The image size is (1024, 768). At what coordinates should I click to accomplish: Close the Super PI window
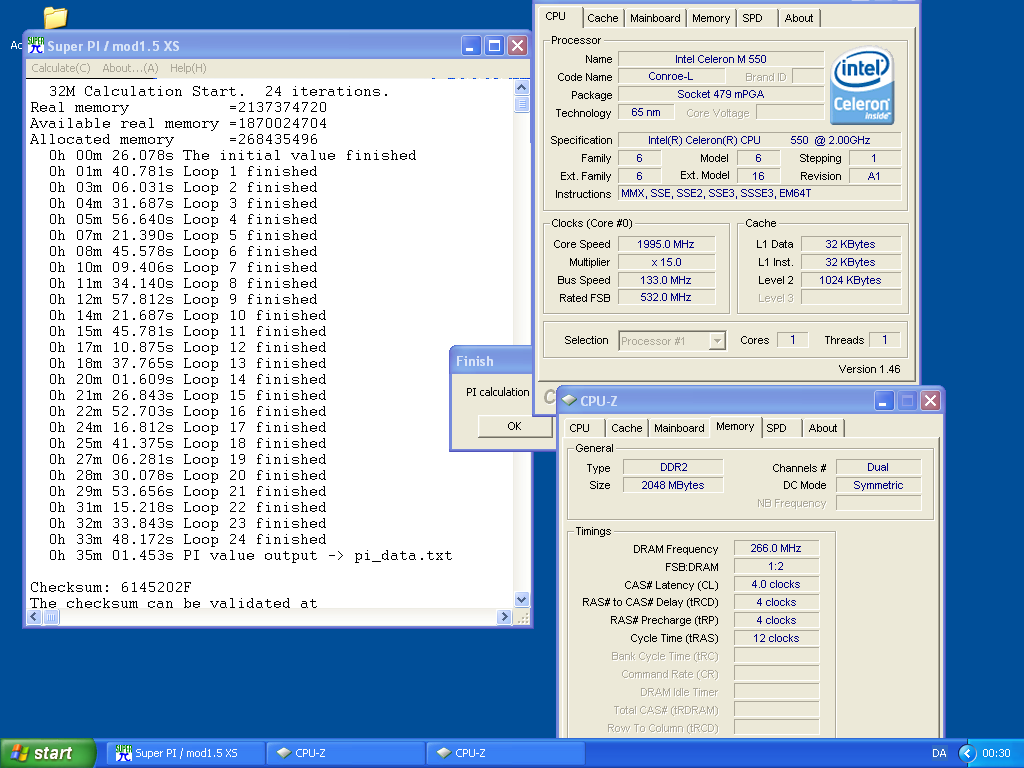click(517, 46)
